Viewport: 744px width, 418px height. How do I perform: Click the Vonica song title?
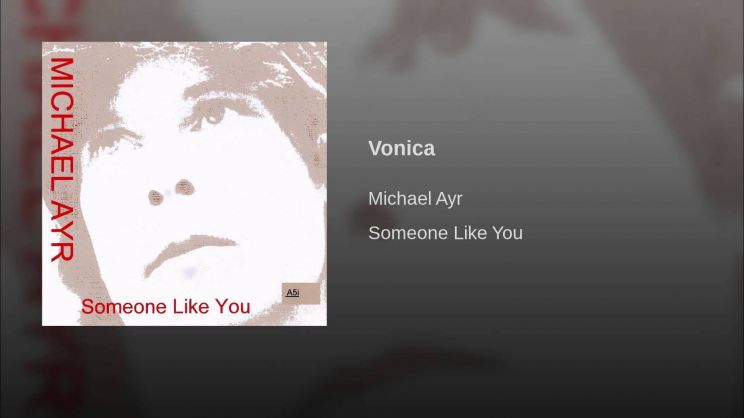pyautogui.click(x=401, y=149)
